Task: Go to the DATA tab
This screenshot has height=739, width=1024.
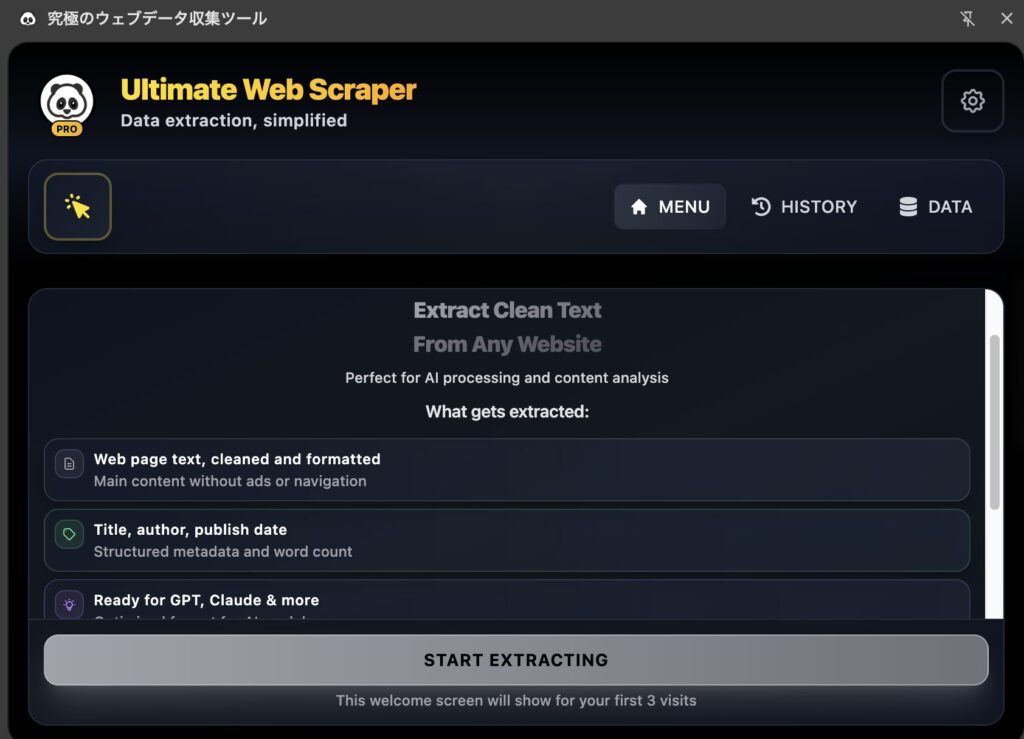Action: 935,207
